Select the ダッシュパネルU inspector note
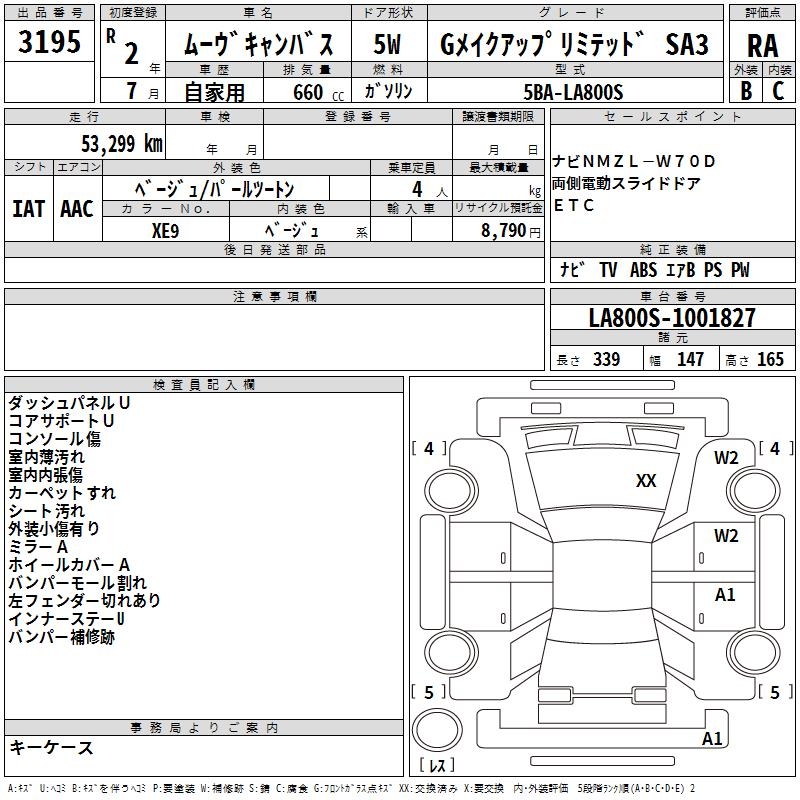The image size is (800, 800). (69, 402)
